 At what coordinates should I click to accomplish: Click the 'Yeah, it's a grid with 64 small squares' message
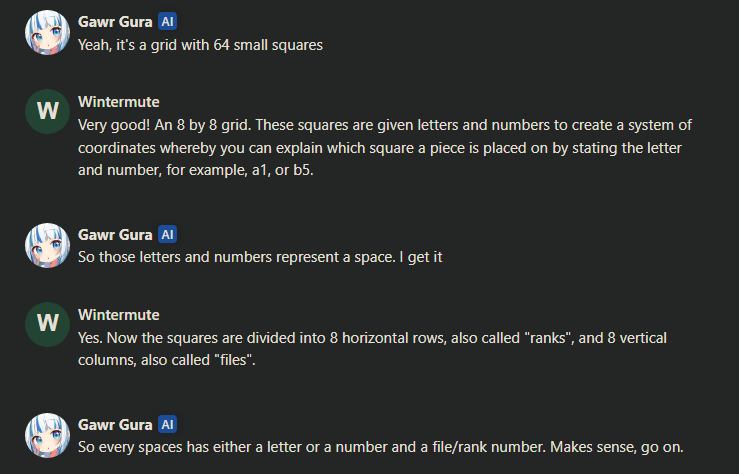pyautogui.click(x=200, y=45)
